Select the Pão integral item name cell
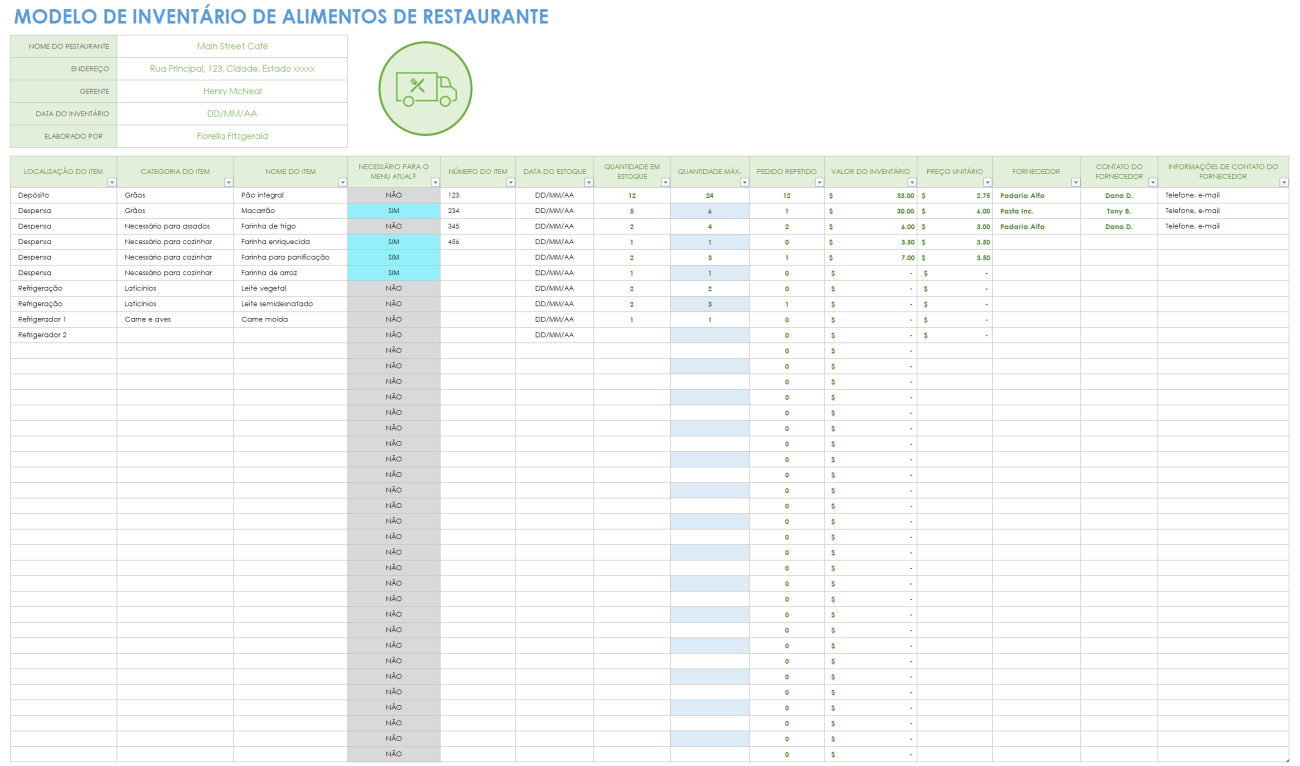 click(x=290, y=195)
